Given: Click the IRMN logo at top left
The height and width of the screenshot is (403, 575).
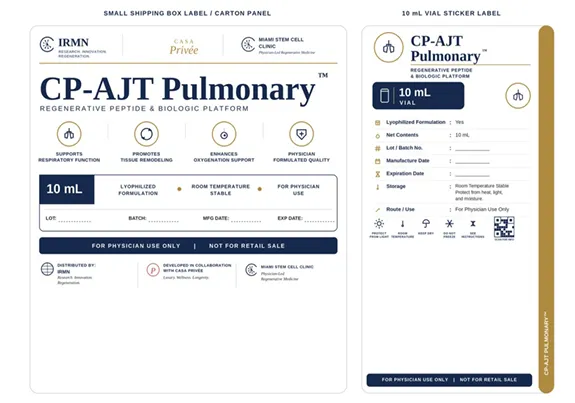Looking at the screenshot, I should (x=73, y=47).
